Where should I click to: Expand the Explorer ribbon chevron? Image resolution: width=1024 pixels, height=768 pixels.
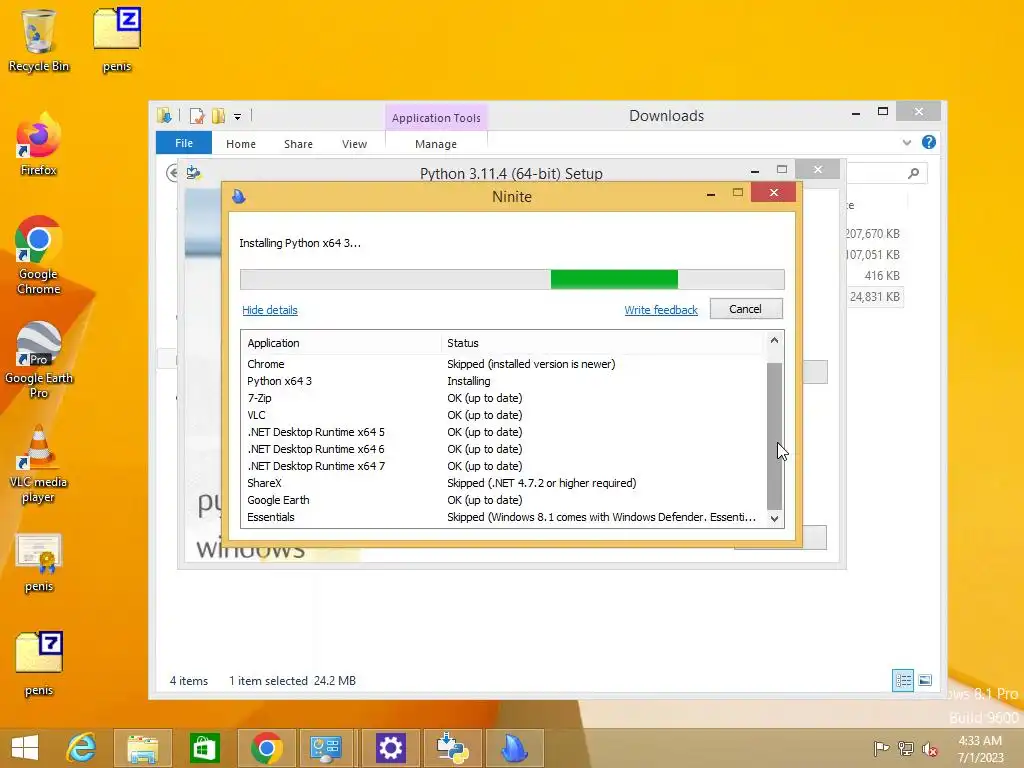[906, 142]
